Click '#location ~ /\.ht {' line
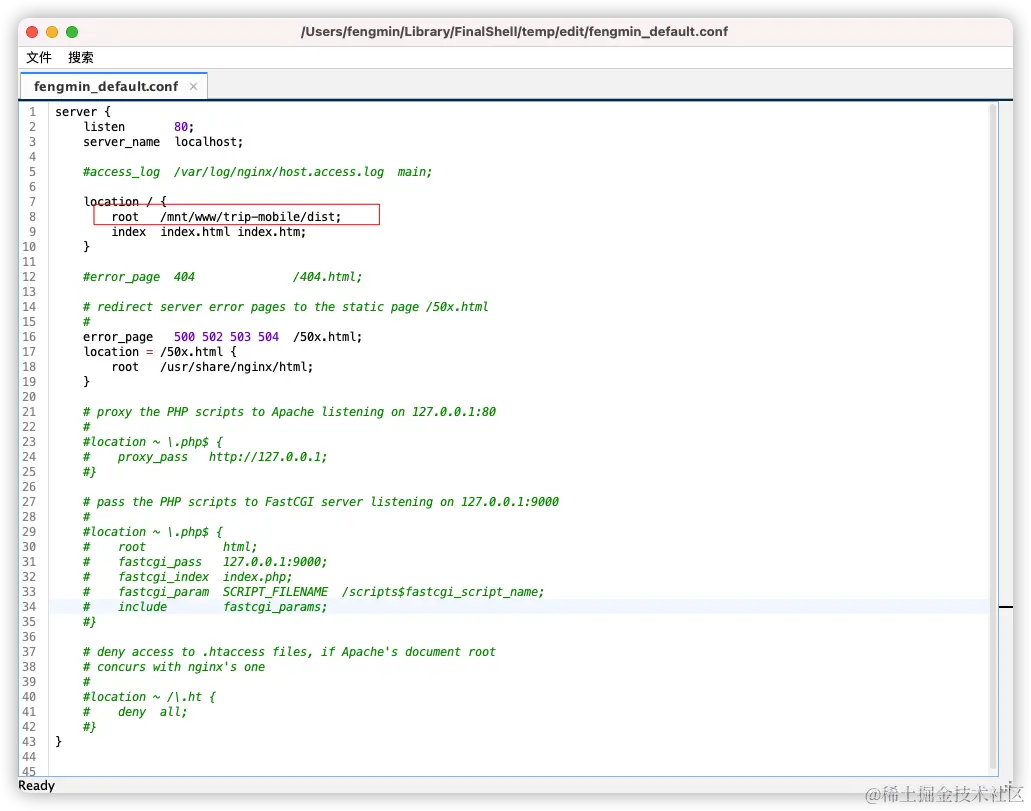 (x=149, y=697)
